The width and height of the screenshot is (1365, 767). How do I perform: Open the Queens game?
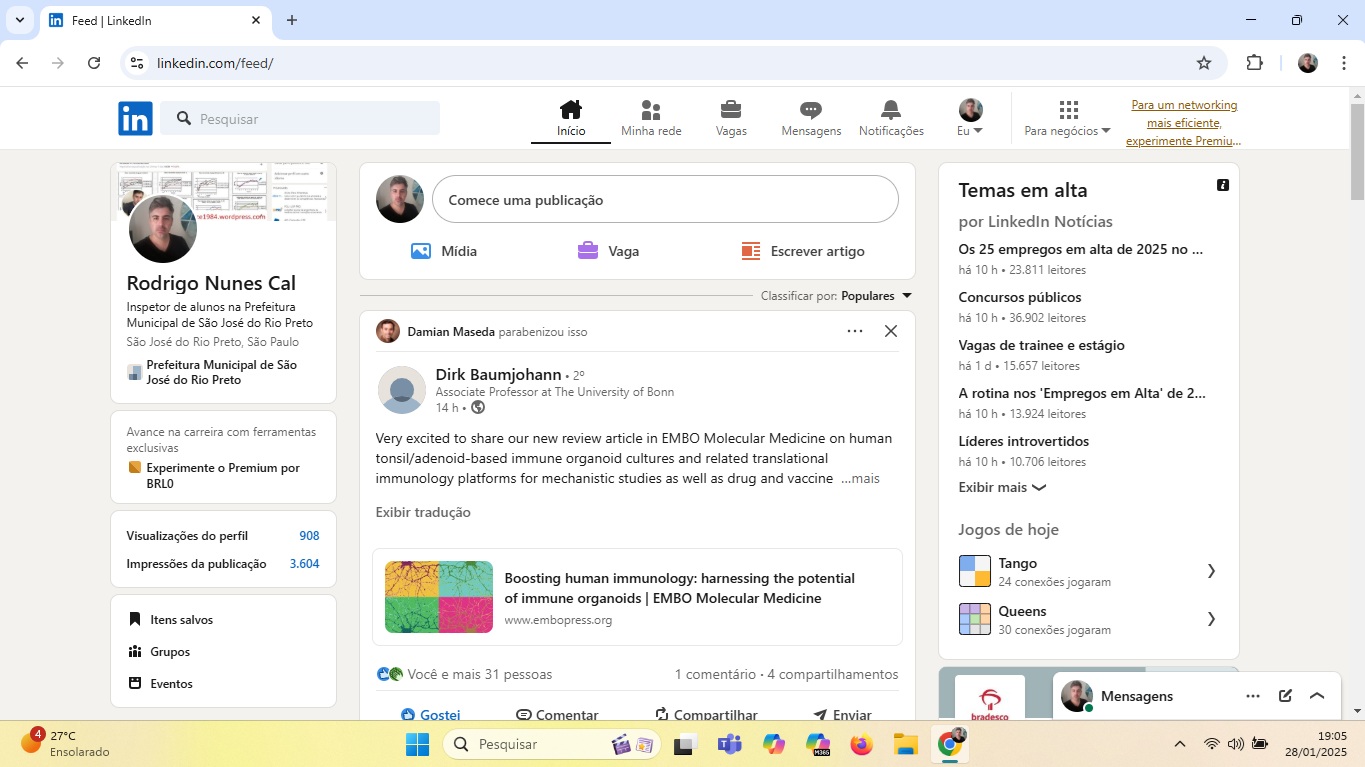click(x=1088, y=619)
